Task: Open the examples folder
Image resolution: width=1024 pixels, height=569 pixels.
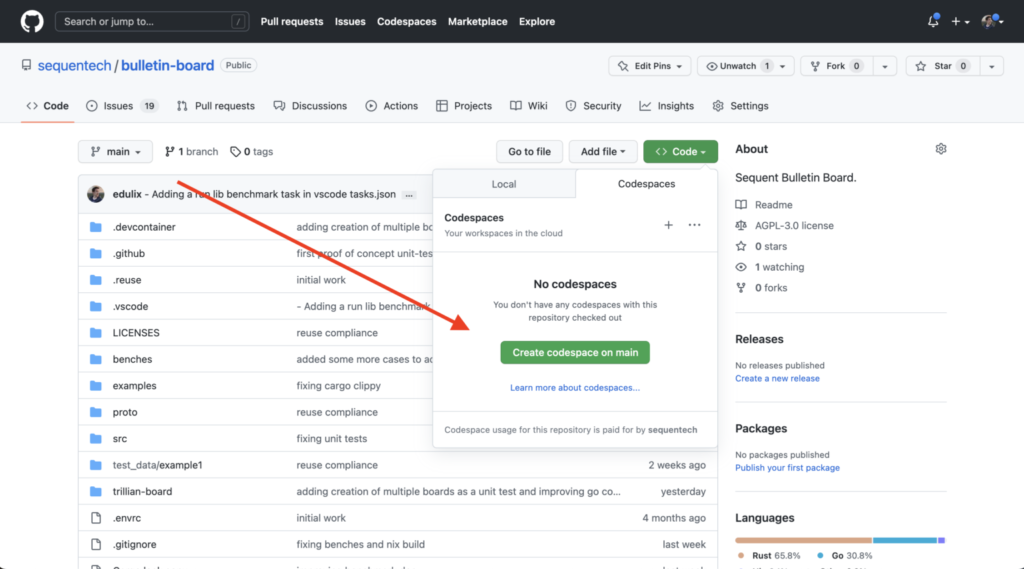Action: pyautogui.click(x=134, y=385)
